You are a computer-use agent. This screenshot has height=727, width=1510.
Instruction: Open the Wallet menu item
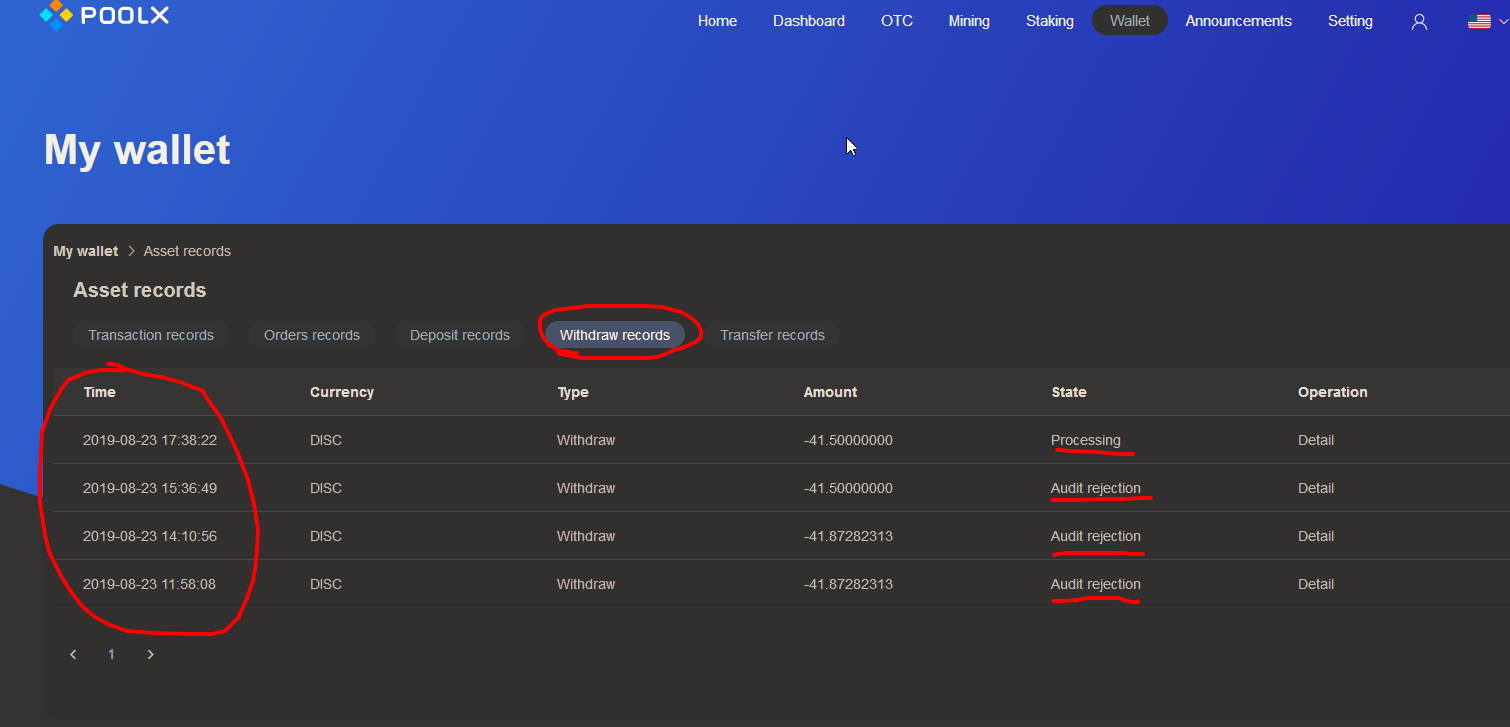click(1130, 21)
